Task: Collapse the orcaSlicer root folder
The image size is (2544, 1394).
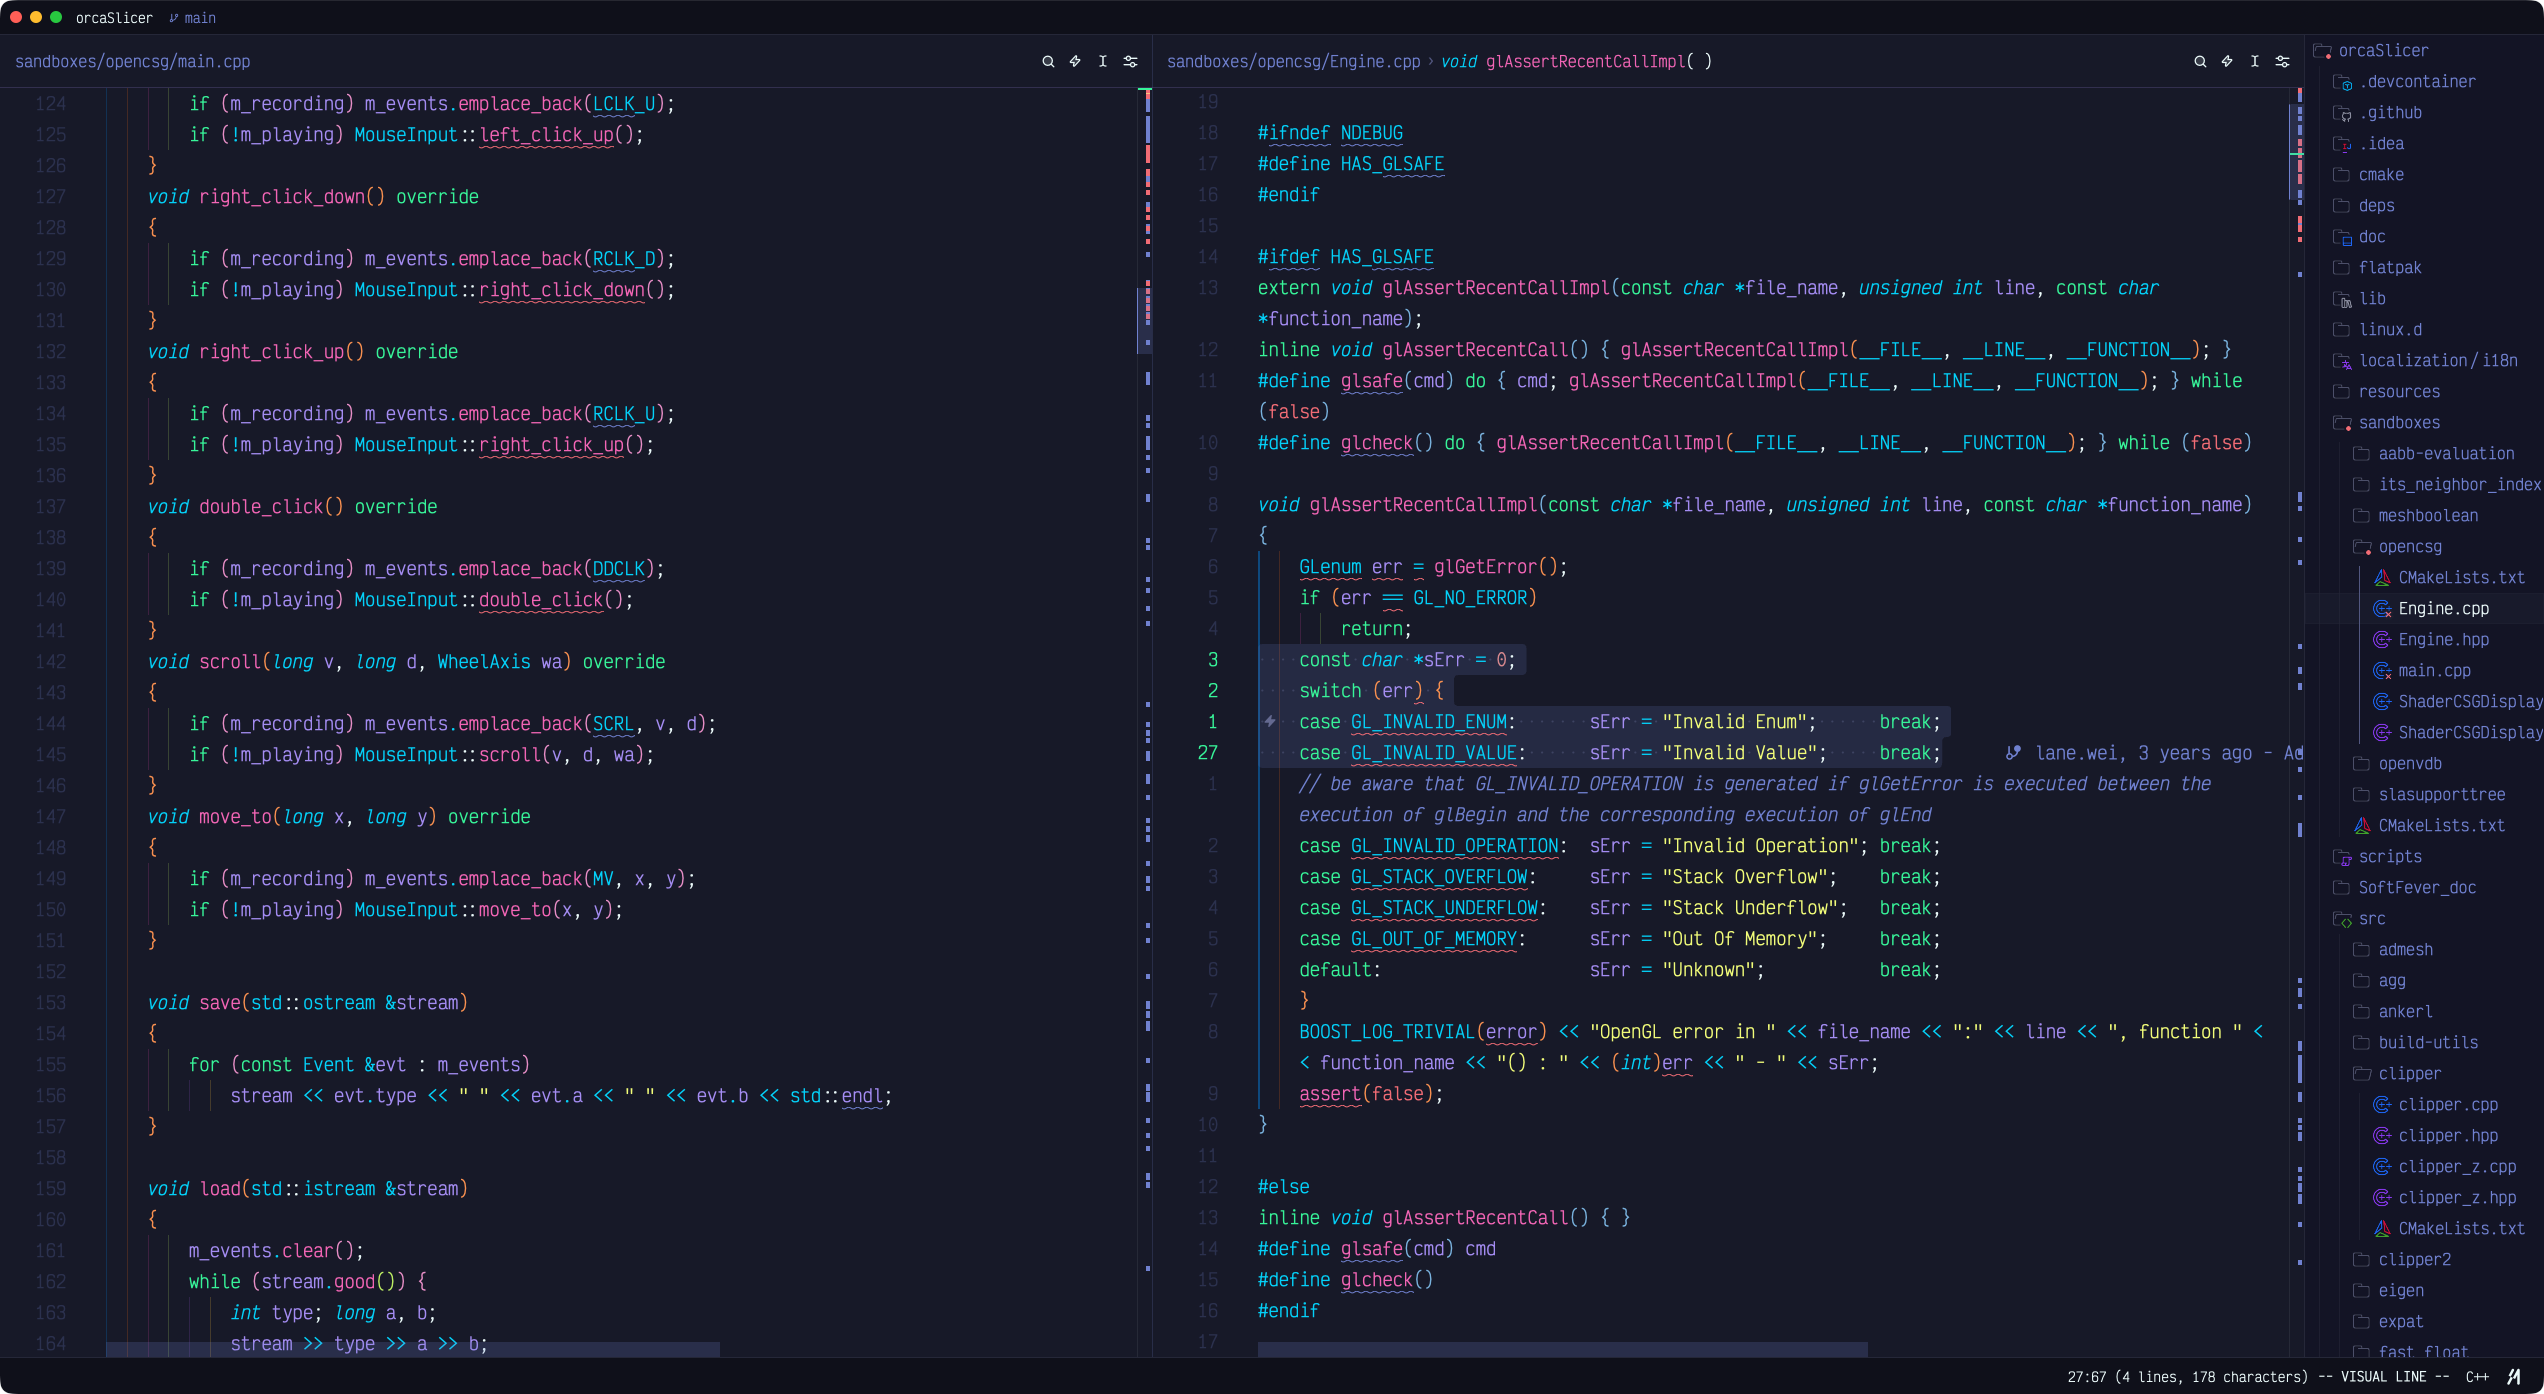Action: (2370, 51)
